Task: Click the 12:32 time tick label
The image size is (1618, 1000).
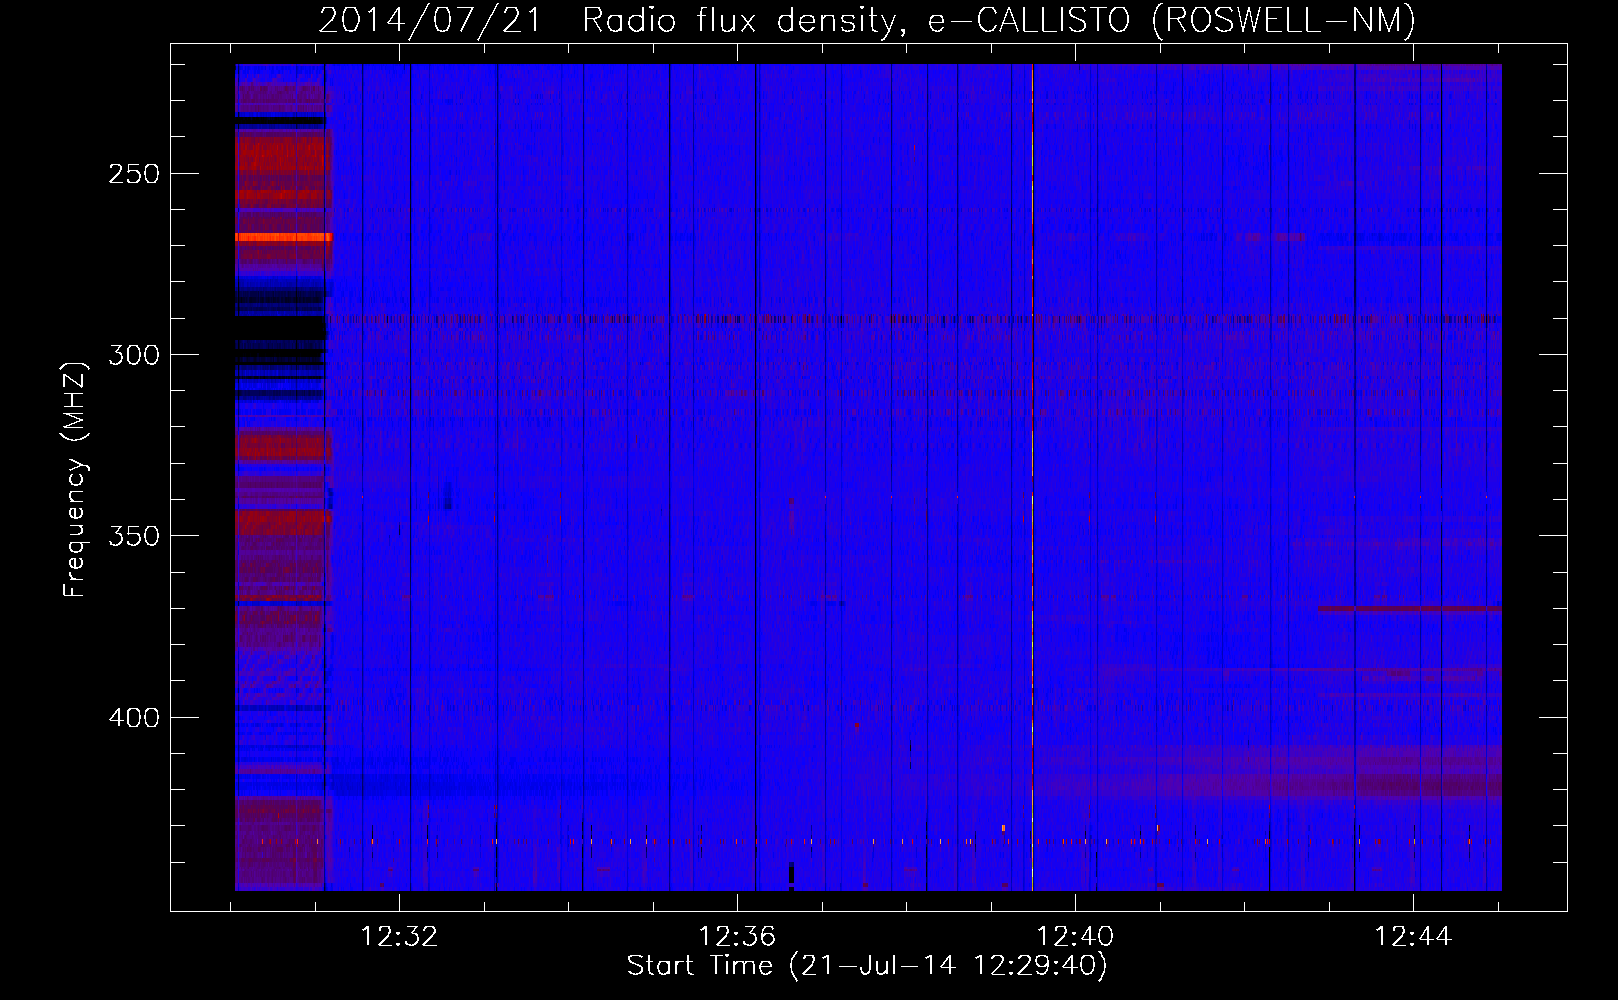Action: pos(399,937)
